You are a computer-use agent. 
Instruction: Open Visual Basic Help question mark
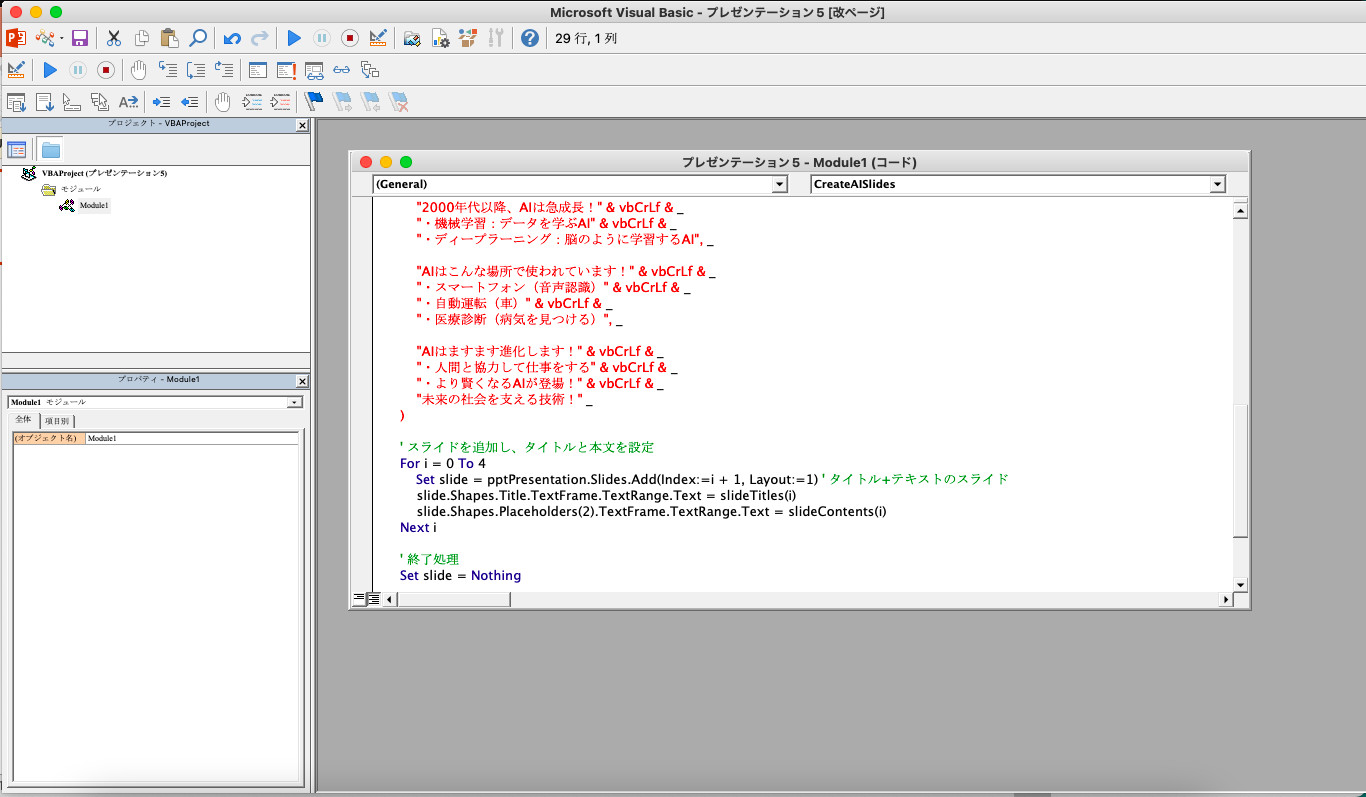click(530, 38)
